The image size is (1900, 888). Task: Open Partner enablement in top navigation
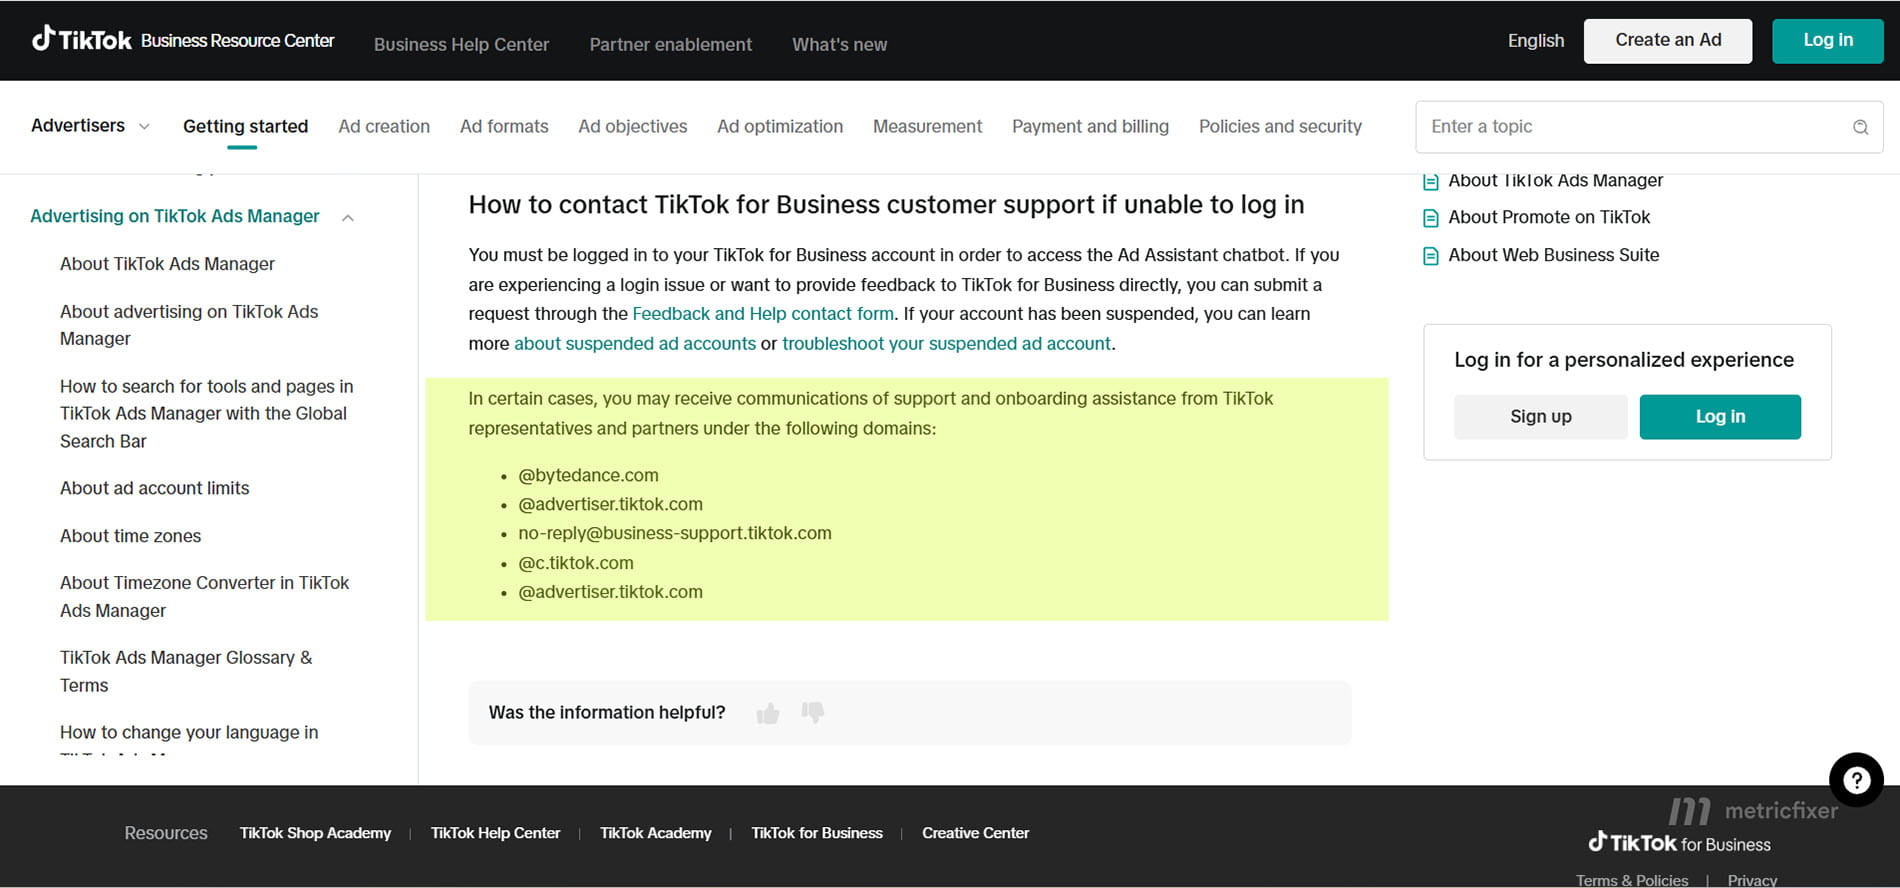pos(670,45)
